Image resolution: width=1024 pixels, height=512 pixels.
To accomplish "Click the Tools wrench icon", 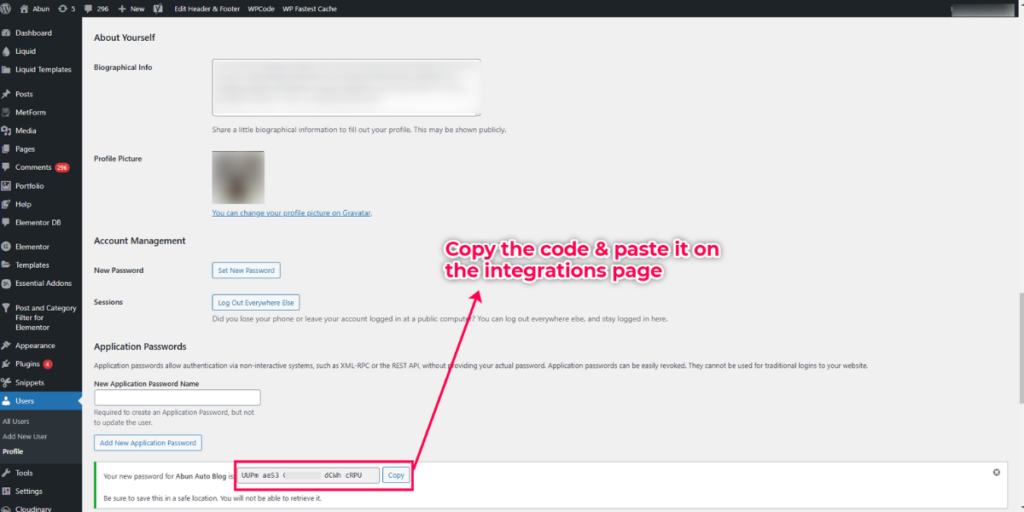I will coord(6,473).
